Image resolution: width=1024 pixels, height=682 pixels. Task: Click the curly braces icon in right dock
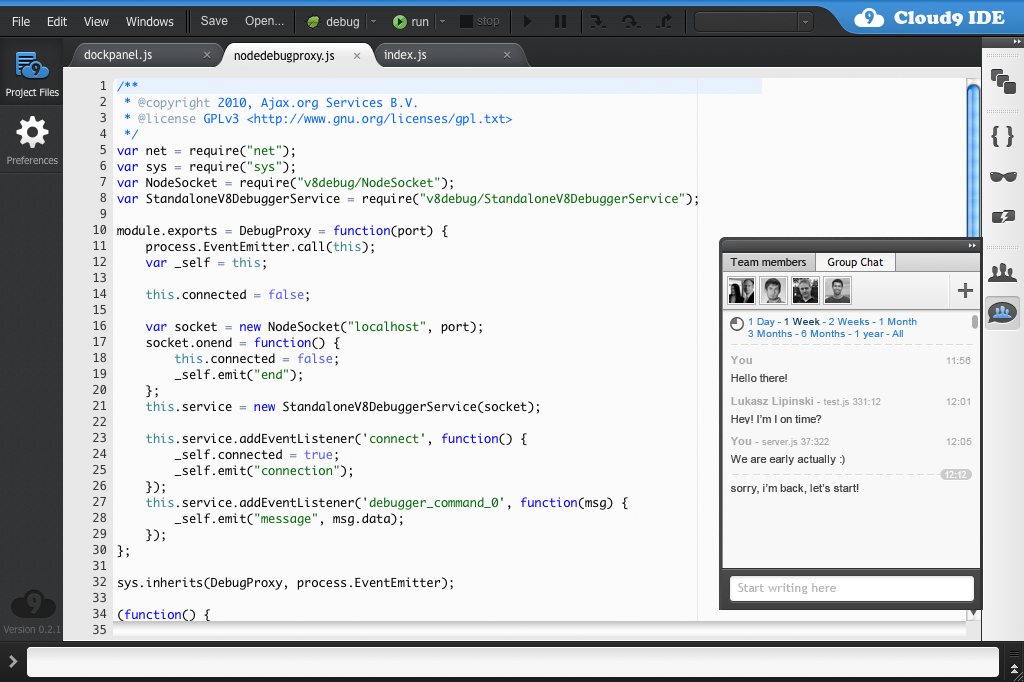[x=1002, y=137]
